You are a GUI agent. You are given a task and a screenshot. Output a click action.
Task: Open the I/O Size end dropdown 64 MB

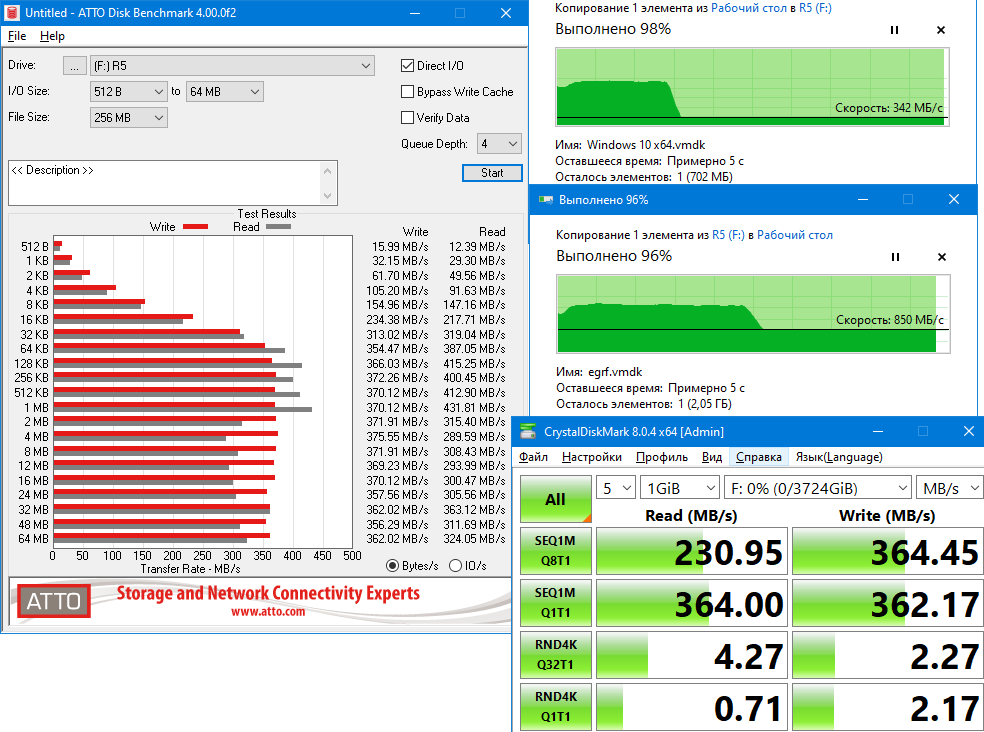coord(225,92)
